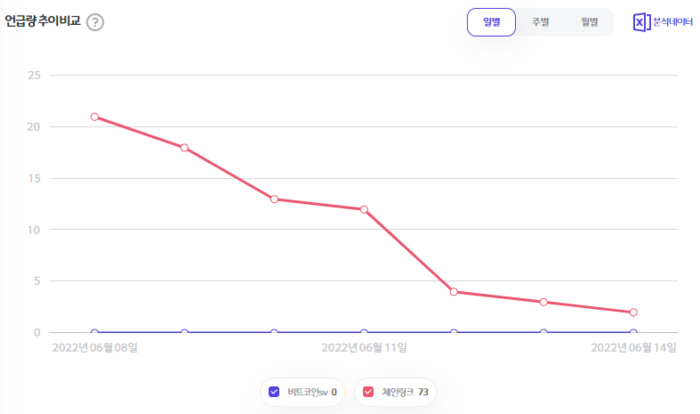Click the 2022년 06월 11일 axis label
This screenshot has width=700, height=414.
pyautogui.click(x=364, y=349)
